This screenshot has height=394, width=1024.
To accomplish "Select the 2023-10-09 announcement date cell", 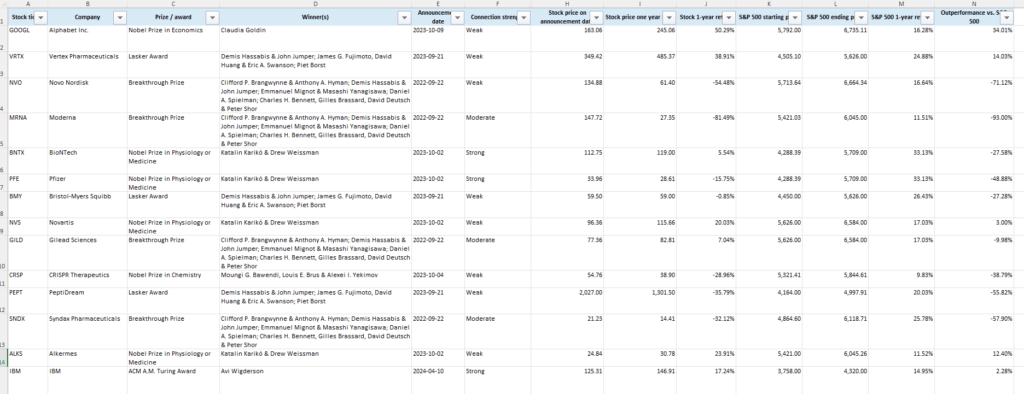I will 438,39.
